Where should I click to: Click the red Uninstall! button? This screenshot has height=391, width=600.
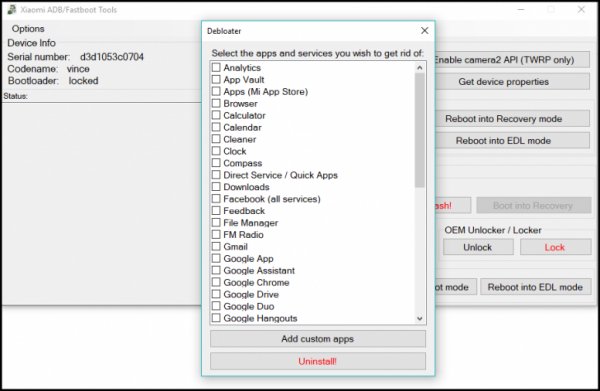[x=318, y=361]
